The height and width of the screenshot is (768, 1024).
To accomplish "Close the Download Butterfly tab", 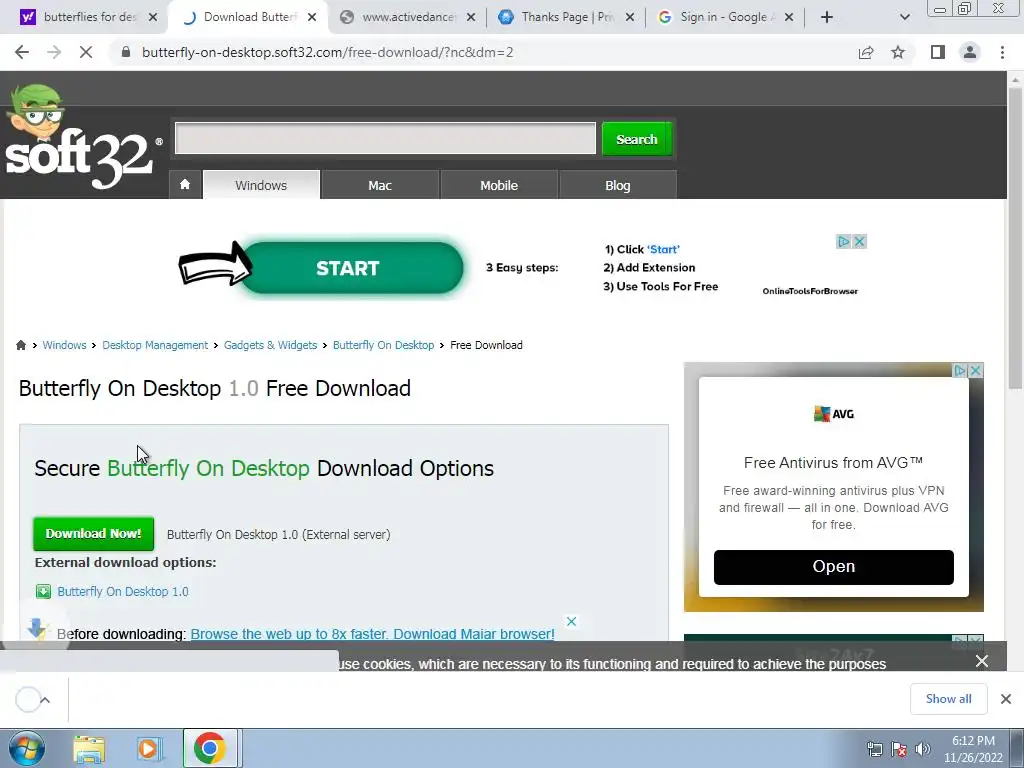I will (312, 18).
